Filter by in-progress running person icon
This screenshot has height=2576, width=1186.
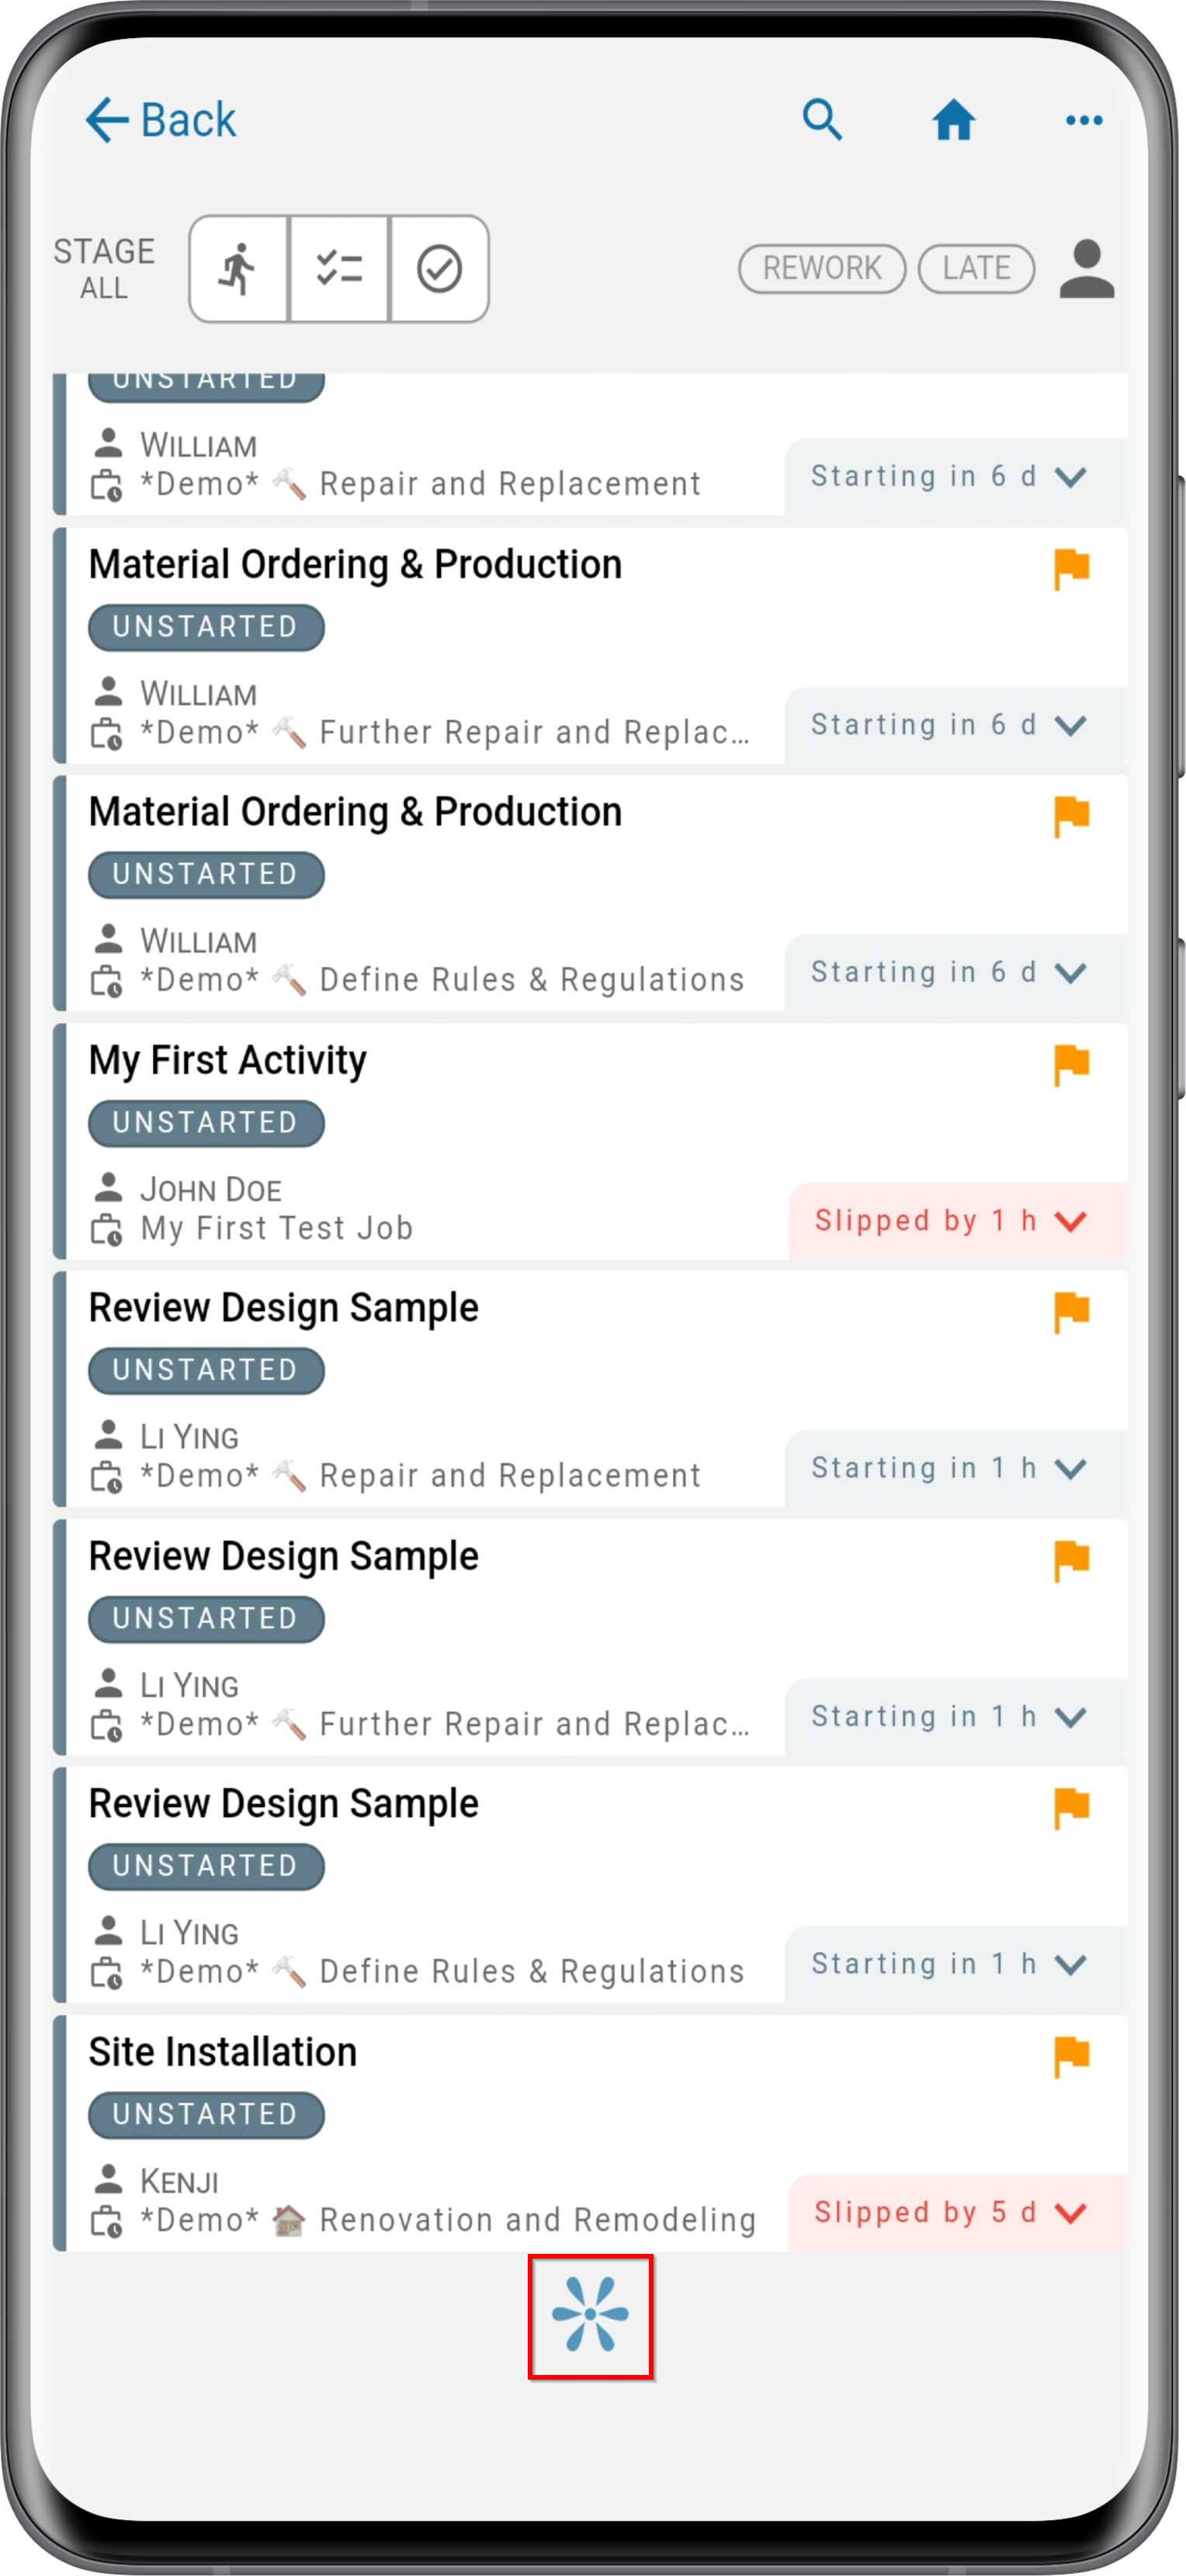pyautogui.click(x=238, y=268)
